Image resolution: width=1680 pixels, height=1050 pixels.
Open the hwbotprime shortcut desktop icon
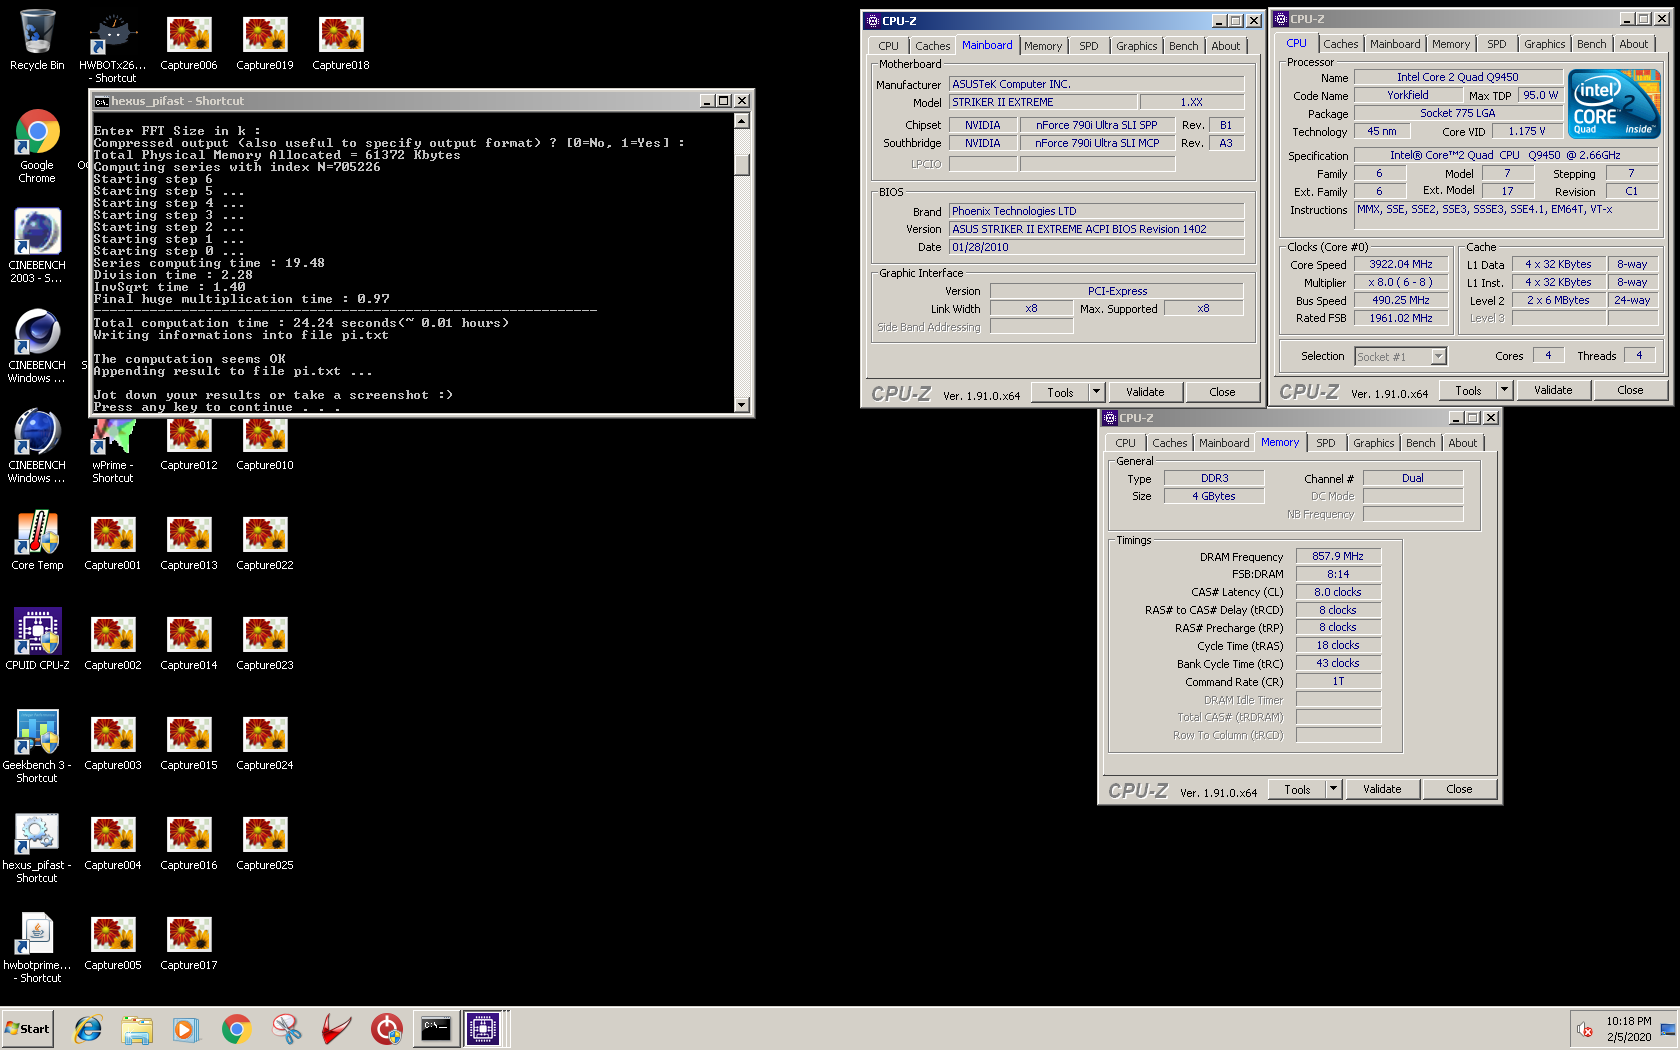tap(37, 945)
